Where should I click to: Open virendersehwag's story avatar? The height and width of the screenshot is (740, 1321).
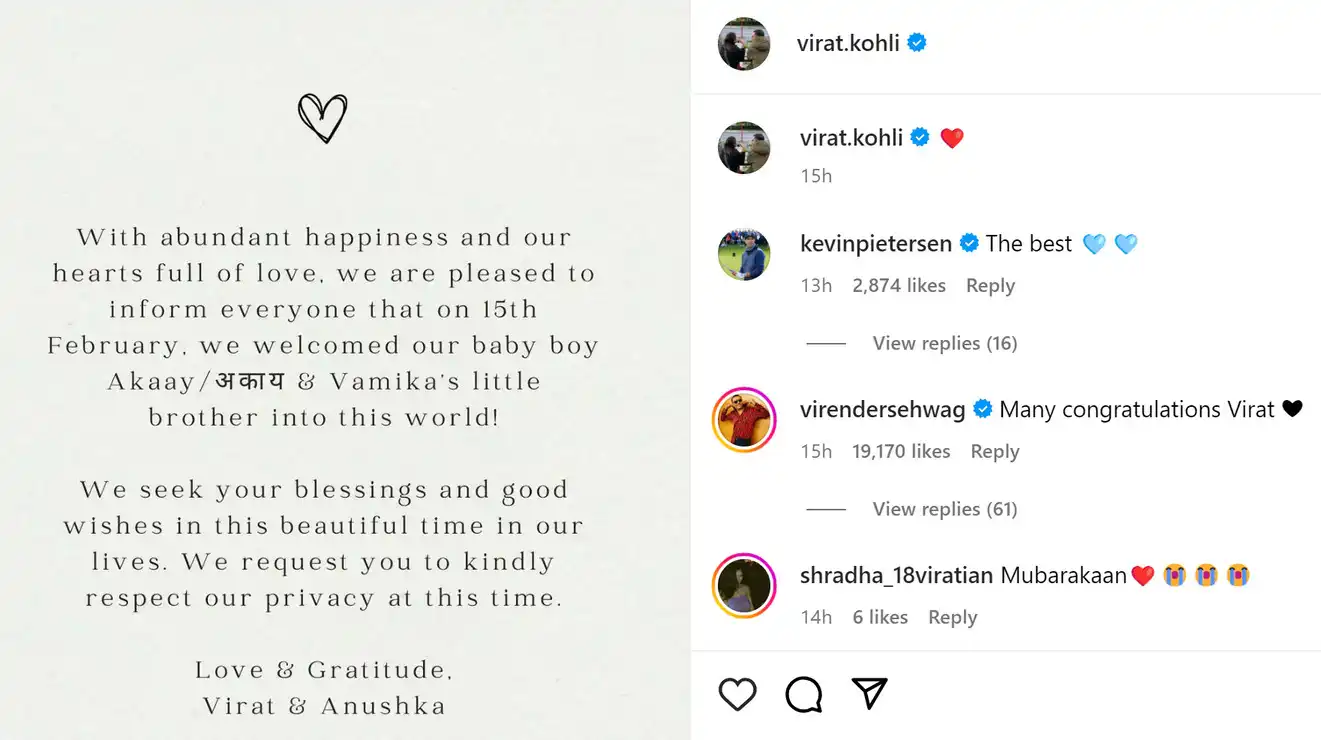pos(744,420)
